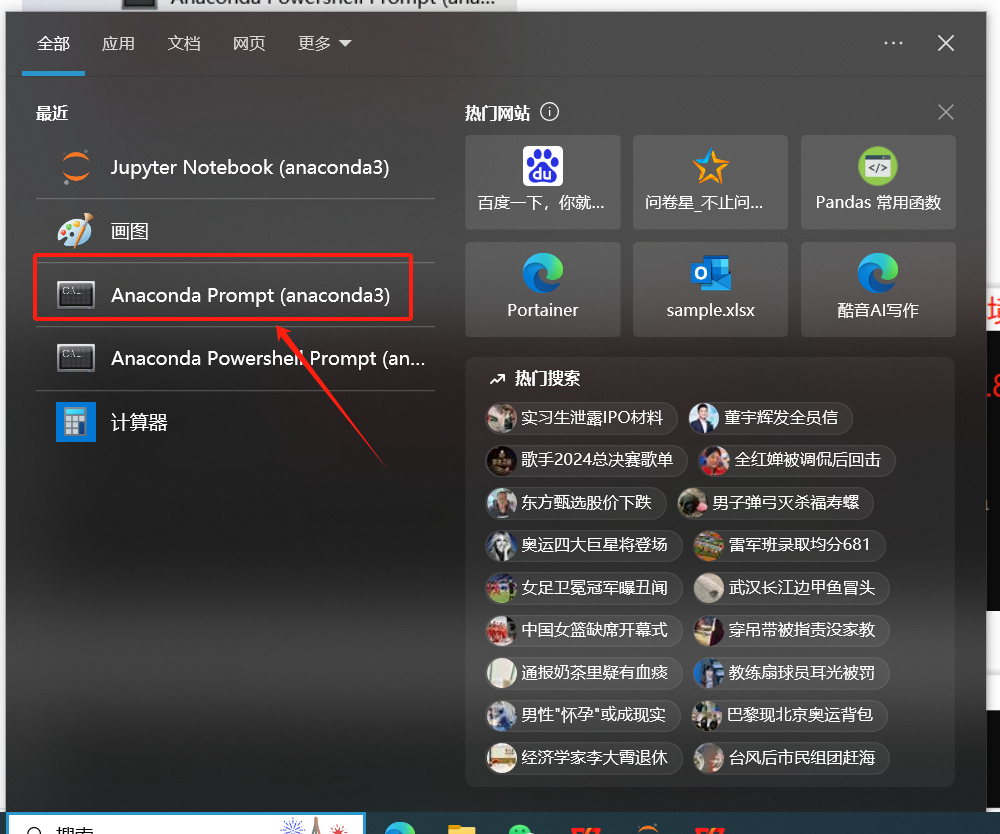Click the 歌手2024总决赛歌单 thumbnail
Screen dimensions: 1000x834
501,460
